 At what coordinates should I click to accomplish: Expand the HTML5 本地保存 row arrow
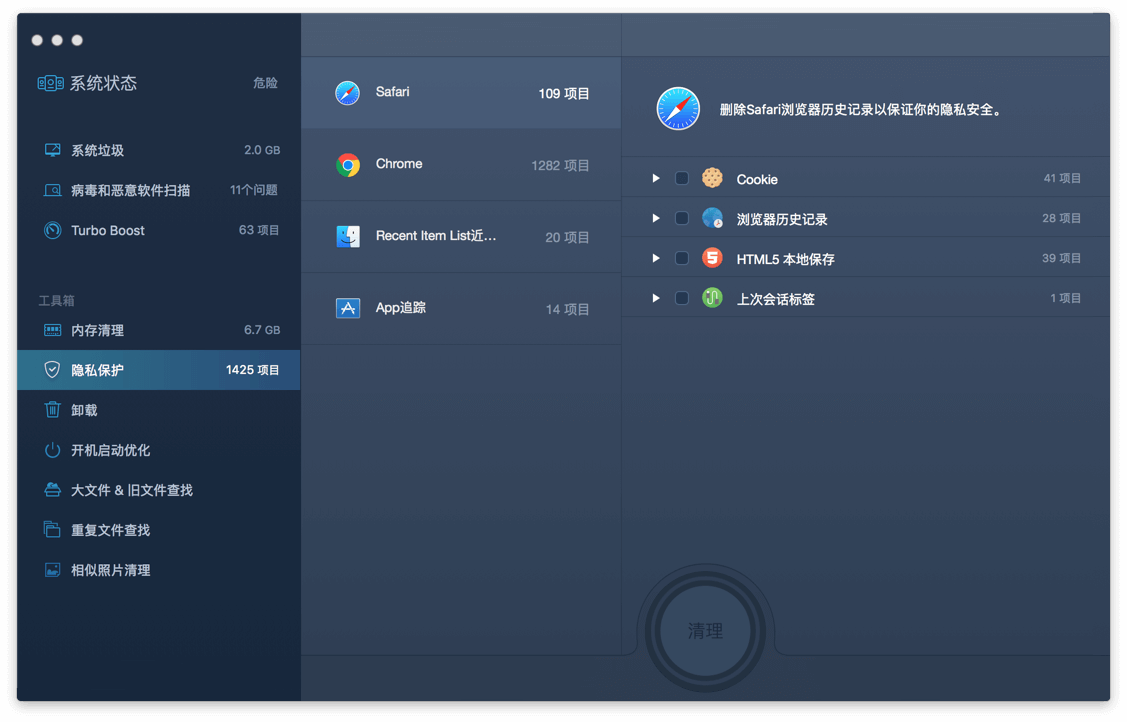tap(656, 258)
